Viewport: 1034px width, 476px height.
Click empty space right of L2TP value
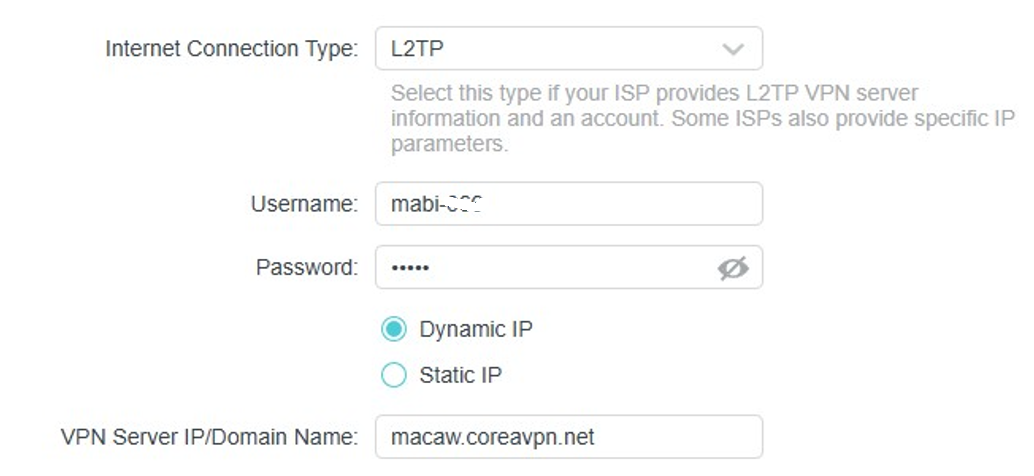point(580,49)
